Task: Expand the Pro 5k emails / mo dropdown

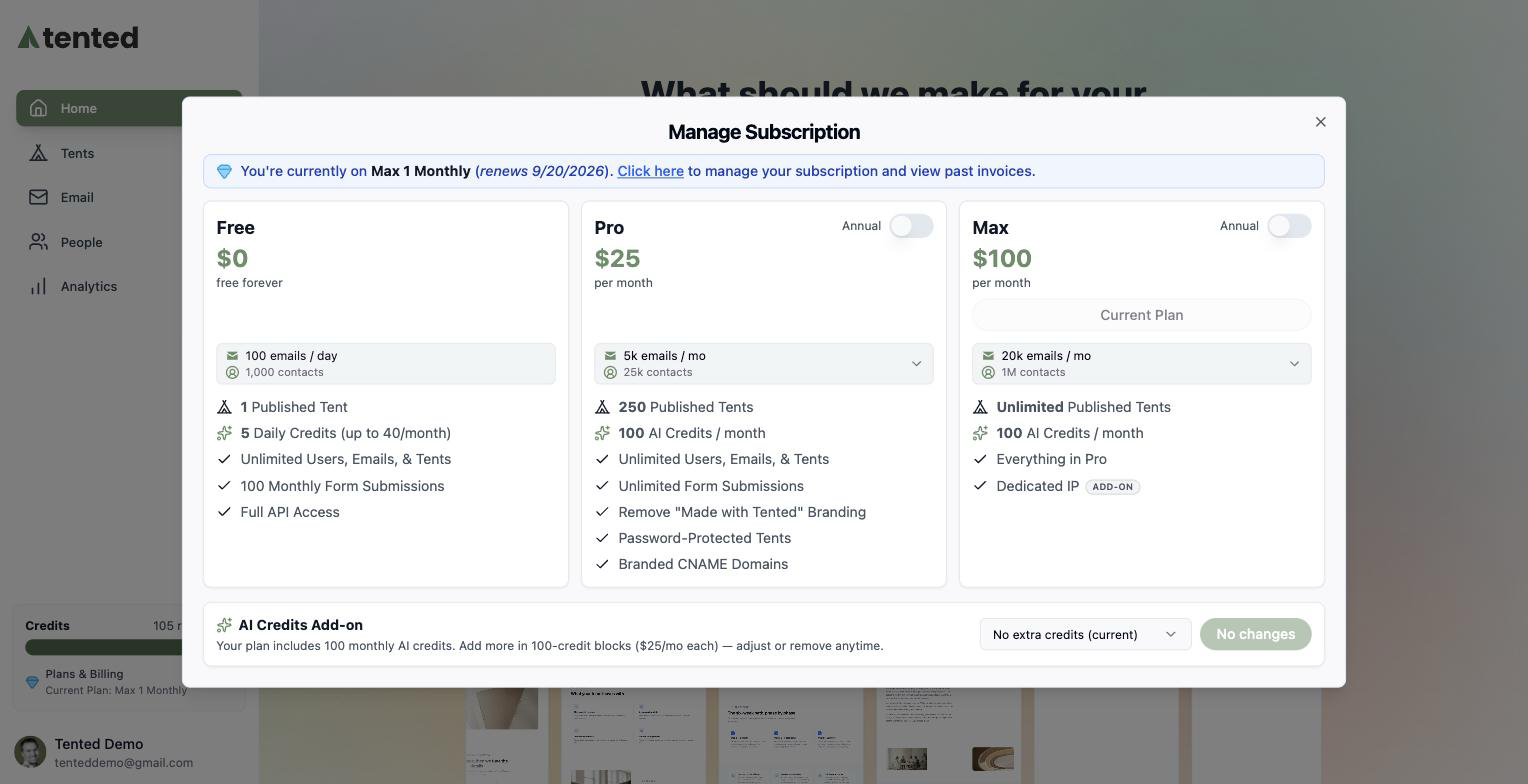Action: [764, 364]
